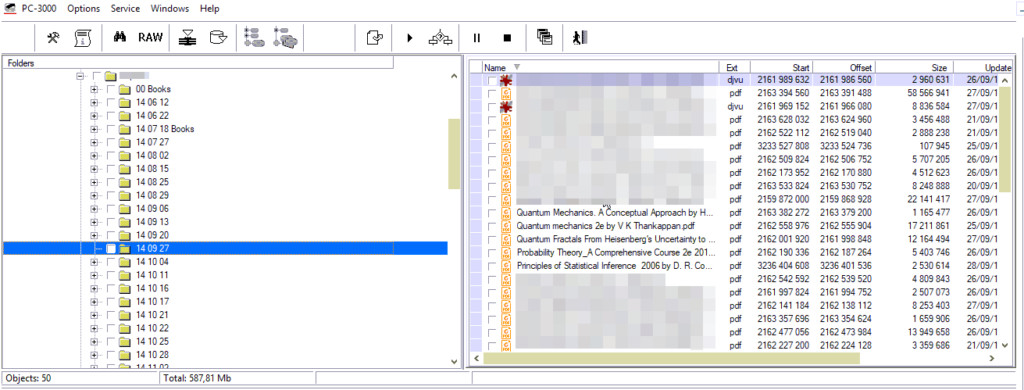Collapse the parent root folder node
The image size is (1024, 390).
tap(80, 76)
